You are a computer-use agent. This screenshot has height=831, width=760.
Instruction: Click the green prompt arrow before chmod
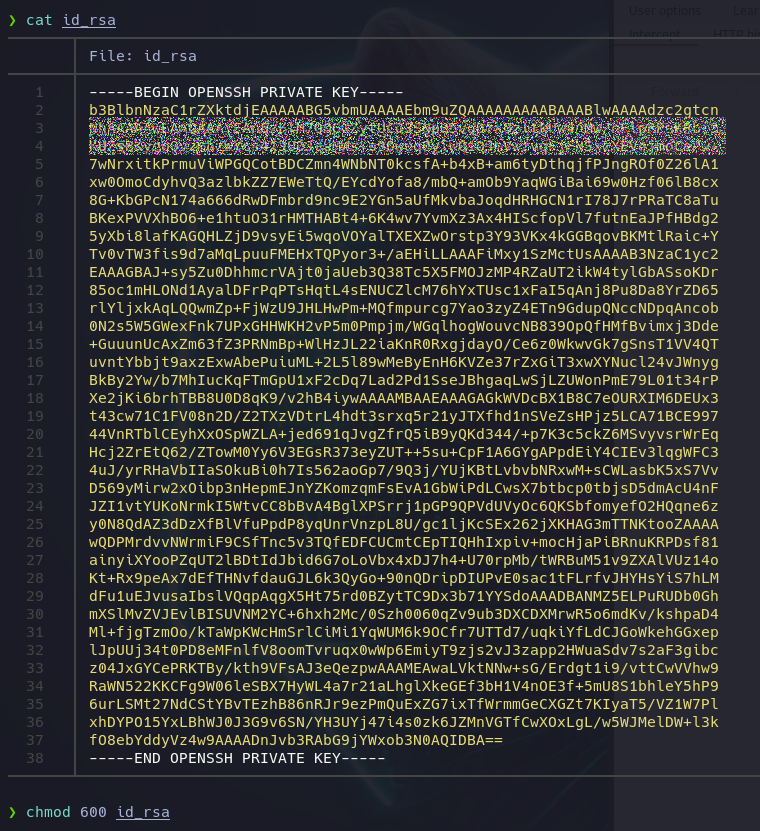point(12,812)
